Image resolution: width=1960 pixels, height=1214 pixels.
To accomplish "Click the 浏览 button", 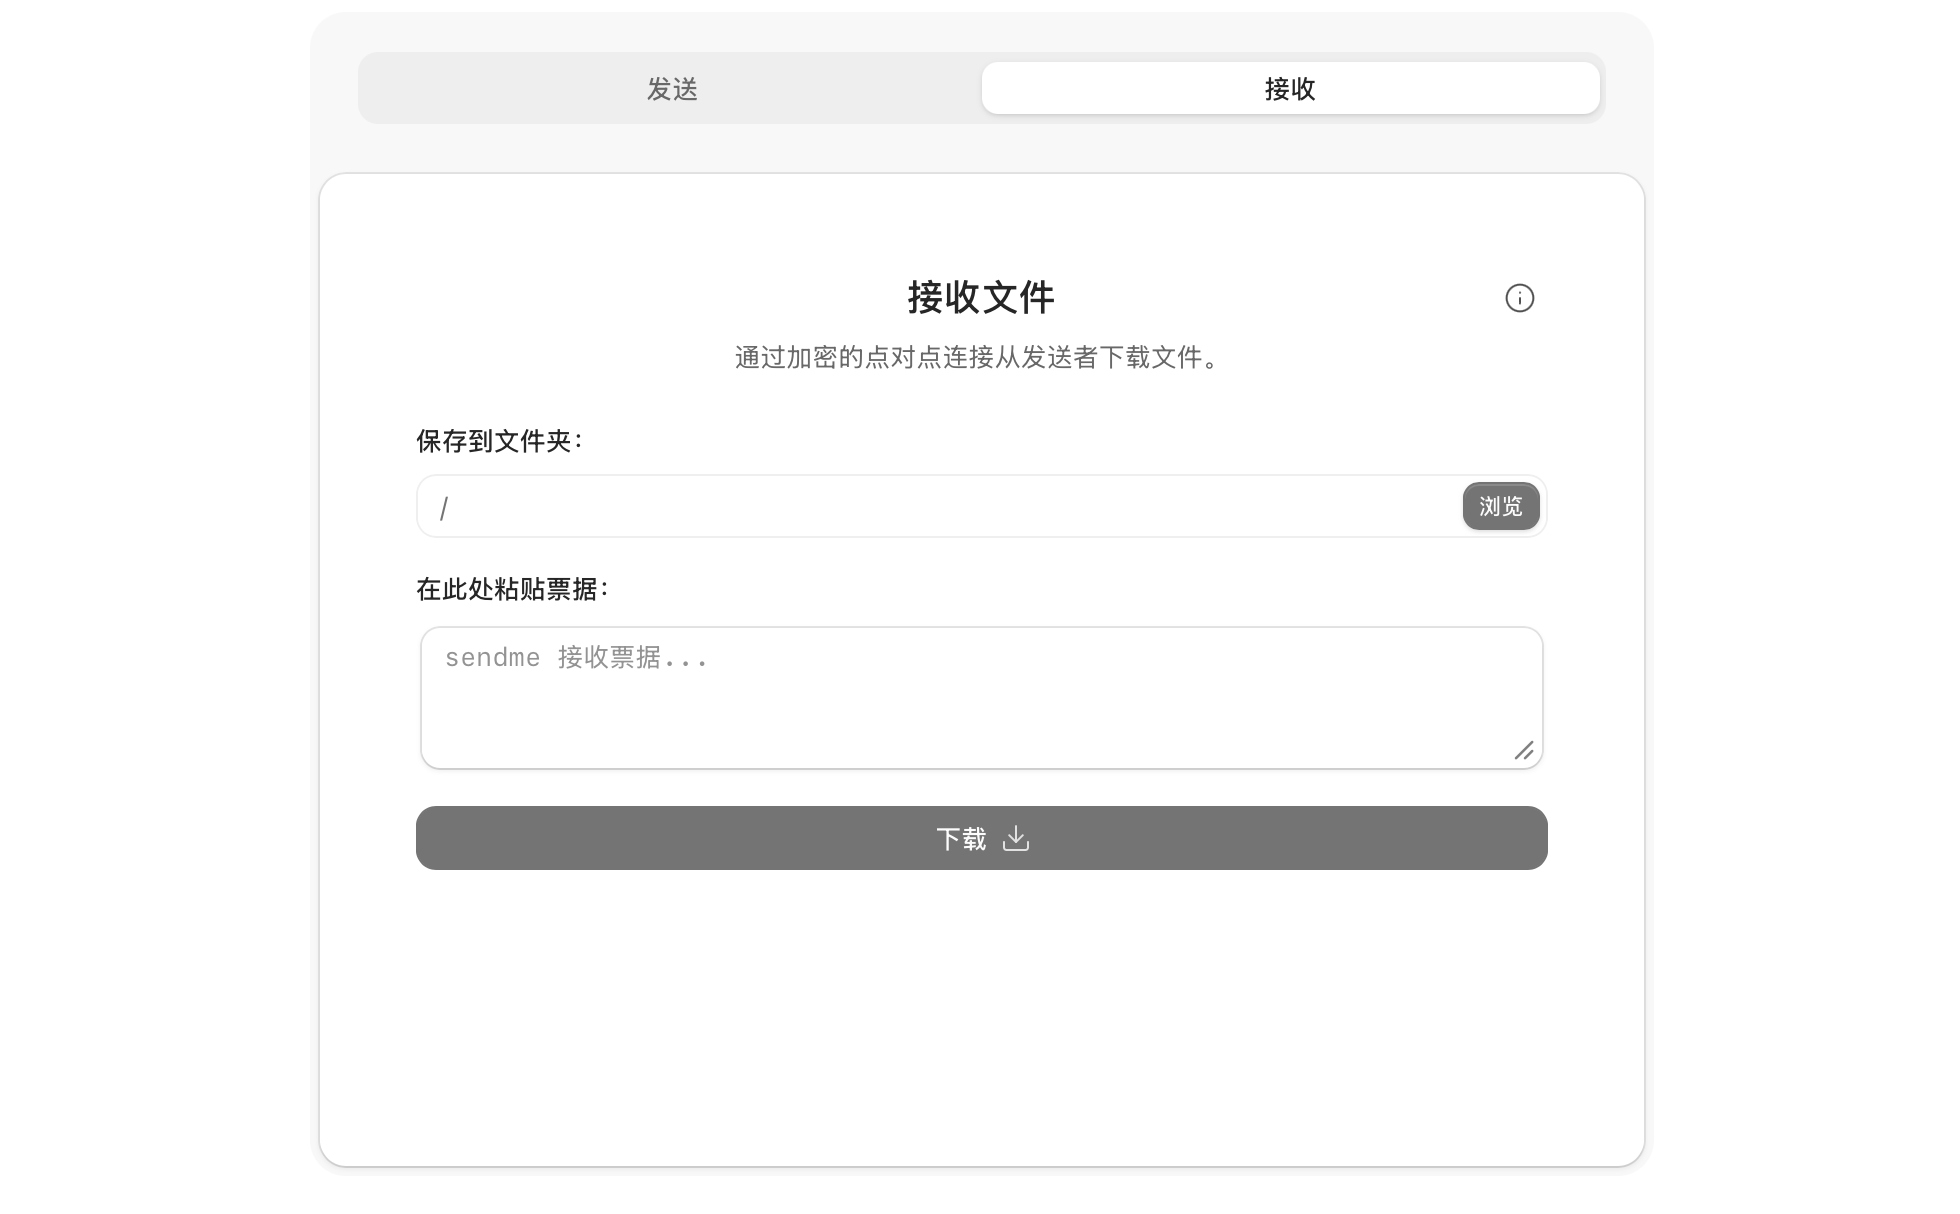I will coord(1500,506).
